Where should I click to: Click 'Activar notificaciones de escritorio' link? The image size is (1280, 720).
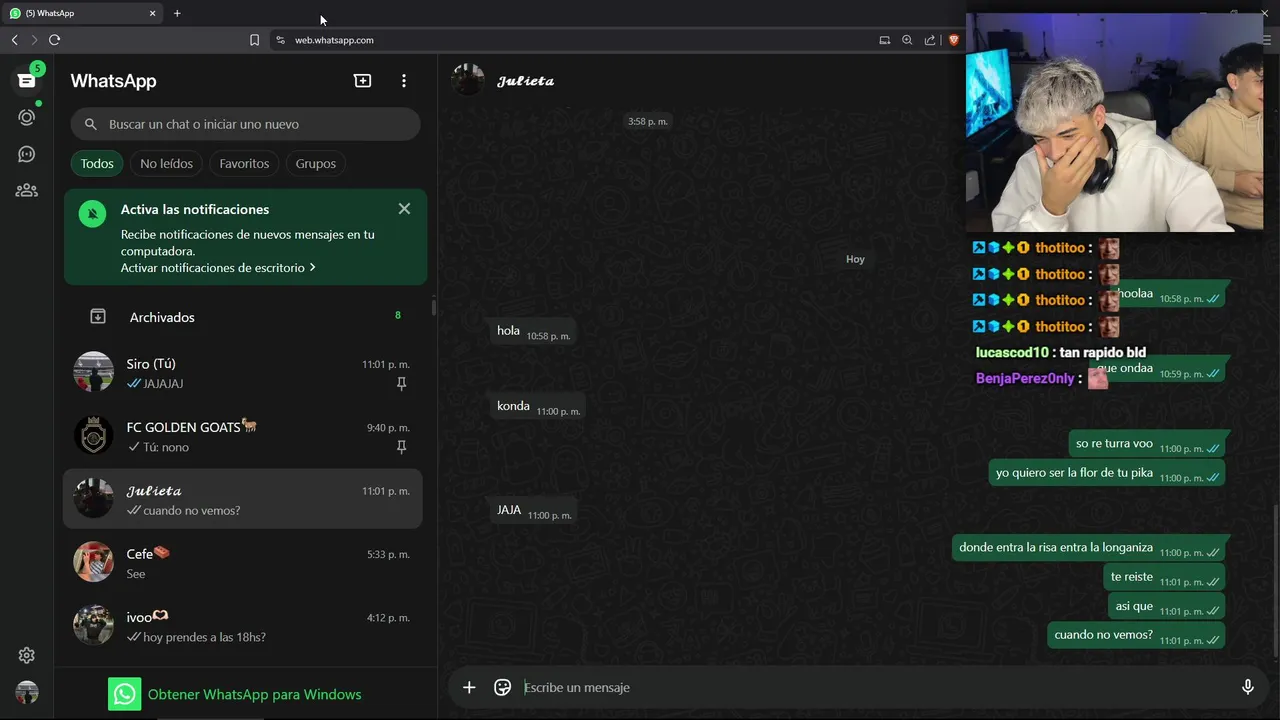(218, 268)
